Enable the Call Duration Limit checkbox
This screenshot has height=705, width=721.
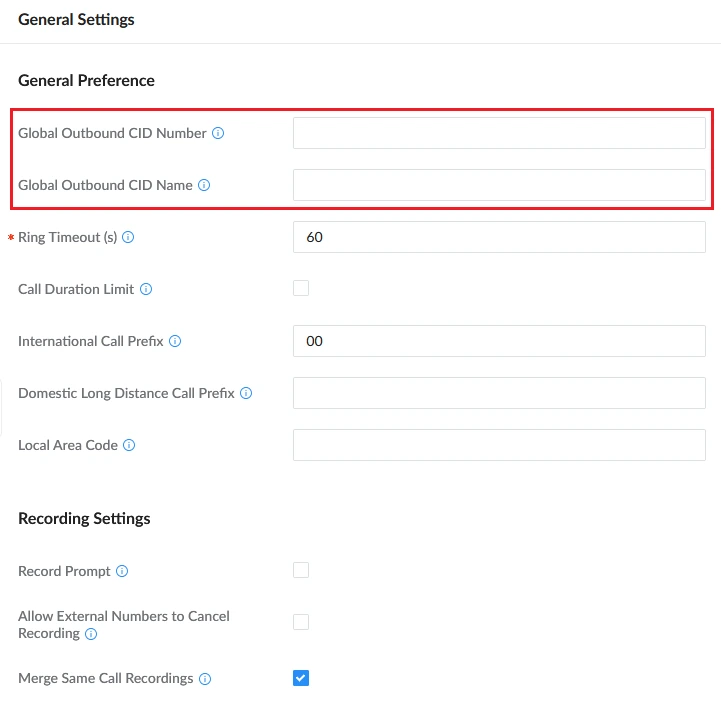[301, 288]
